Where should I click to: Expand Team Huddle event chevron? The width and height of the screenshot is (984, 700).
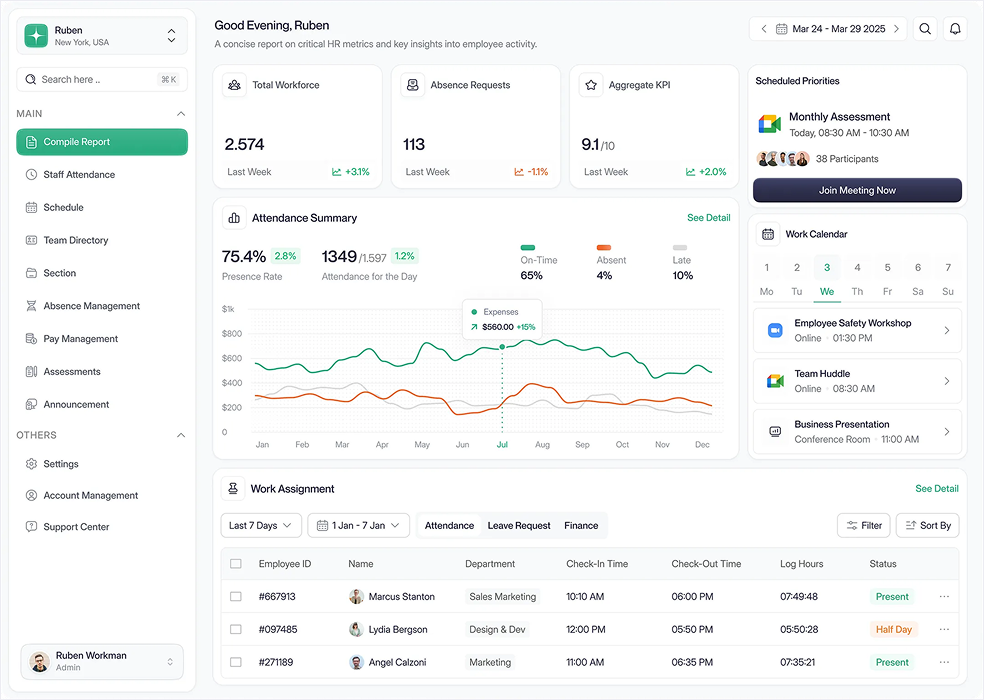tap(947, 381)
